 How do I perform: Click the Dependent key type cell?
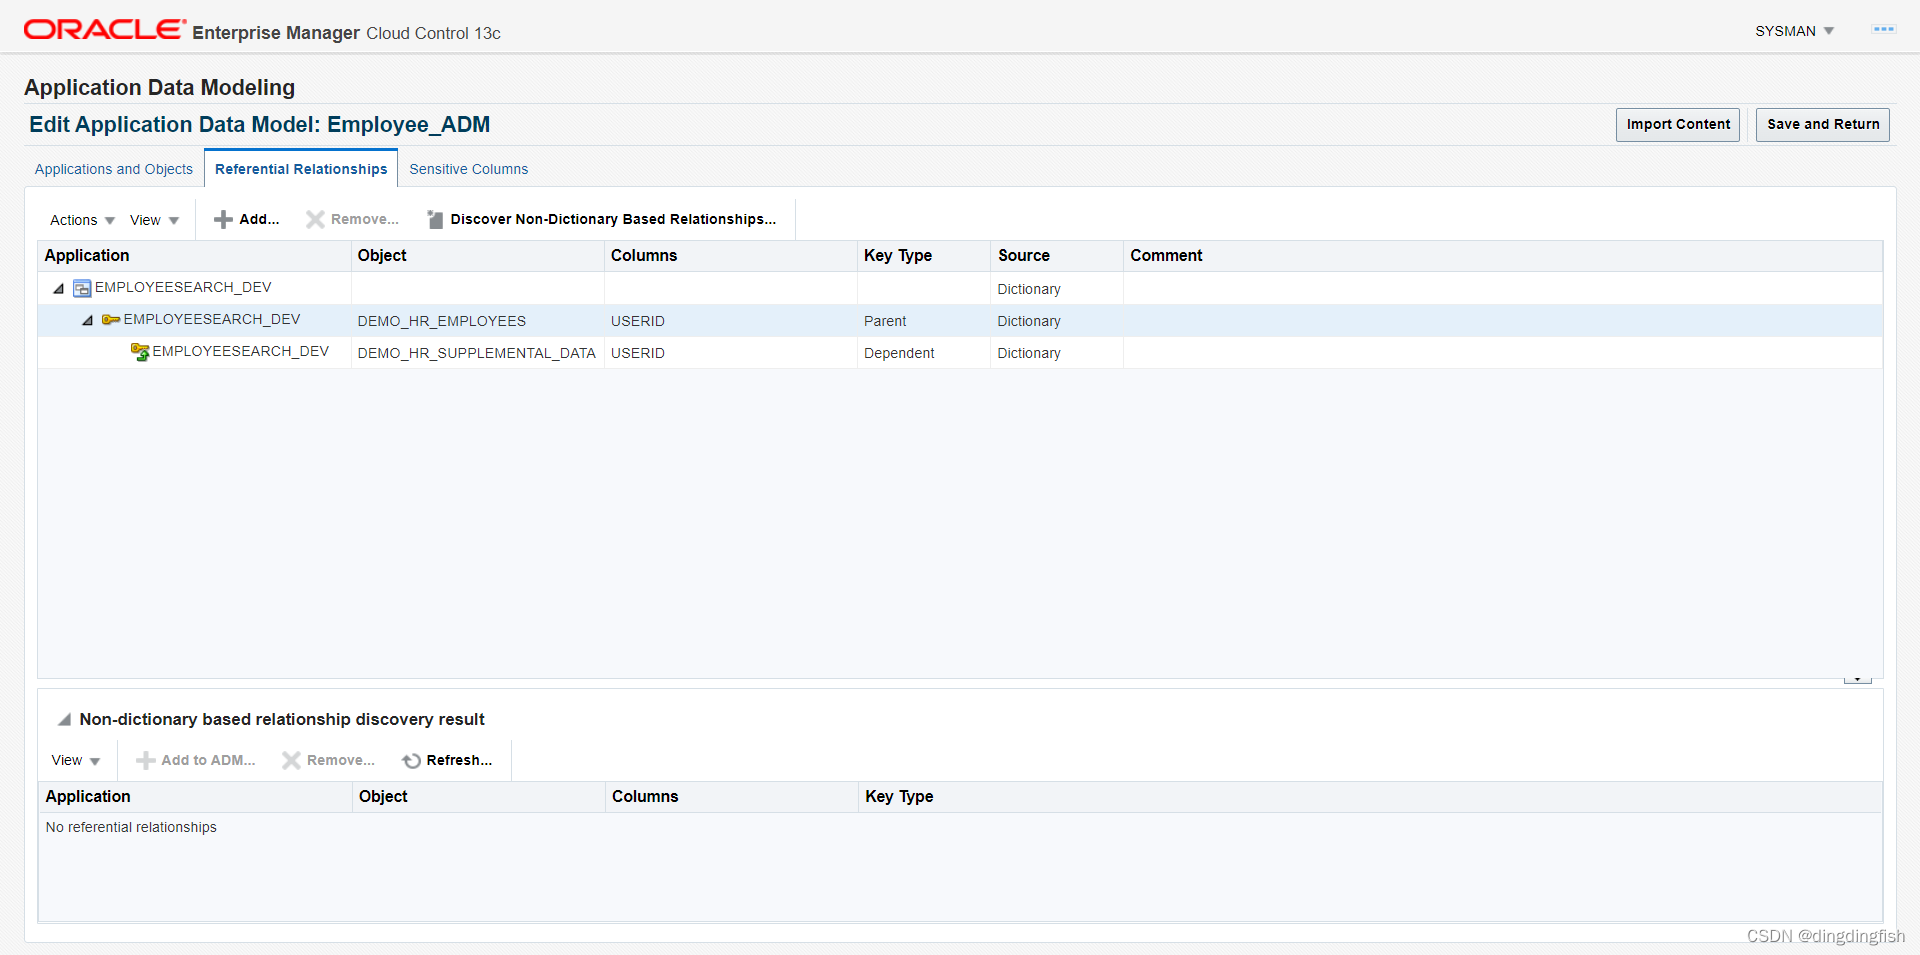924,353
